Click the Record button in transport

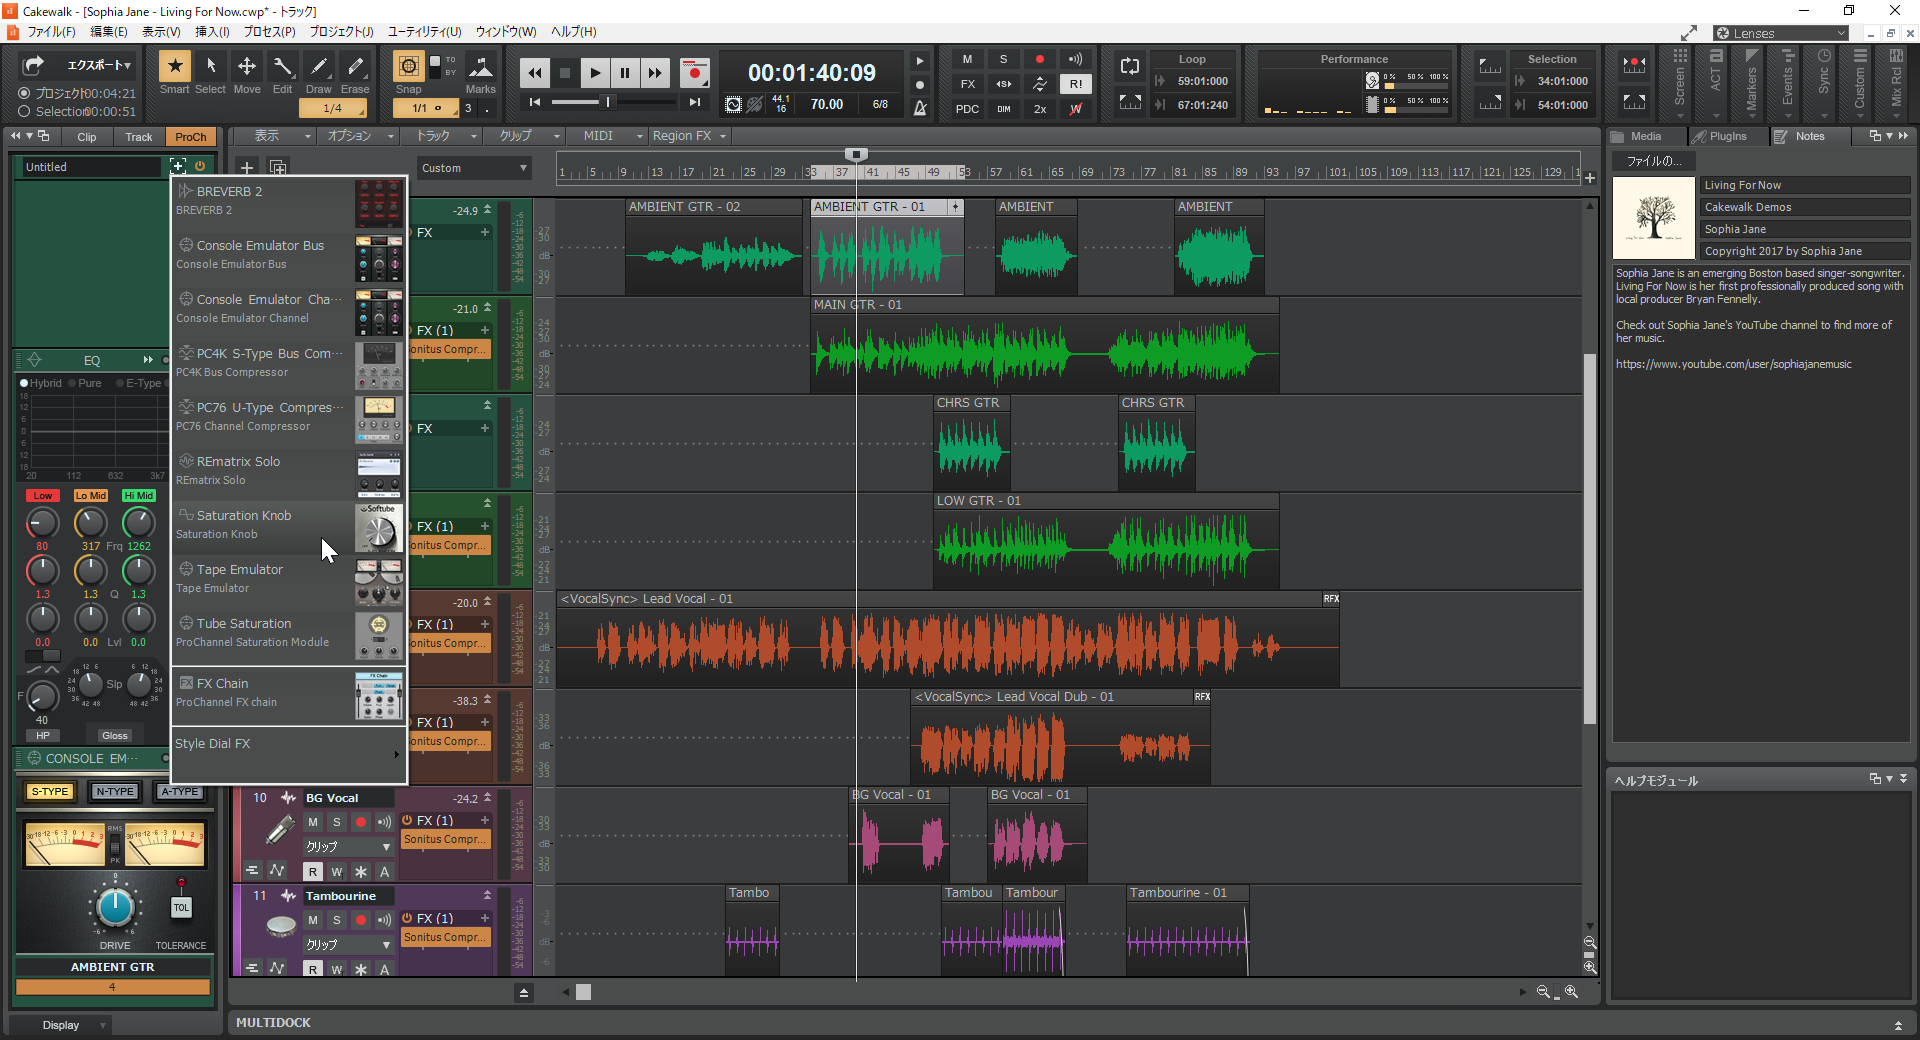coord(694,72)
